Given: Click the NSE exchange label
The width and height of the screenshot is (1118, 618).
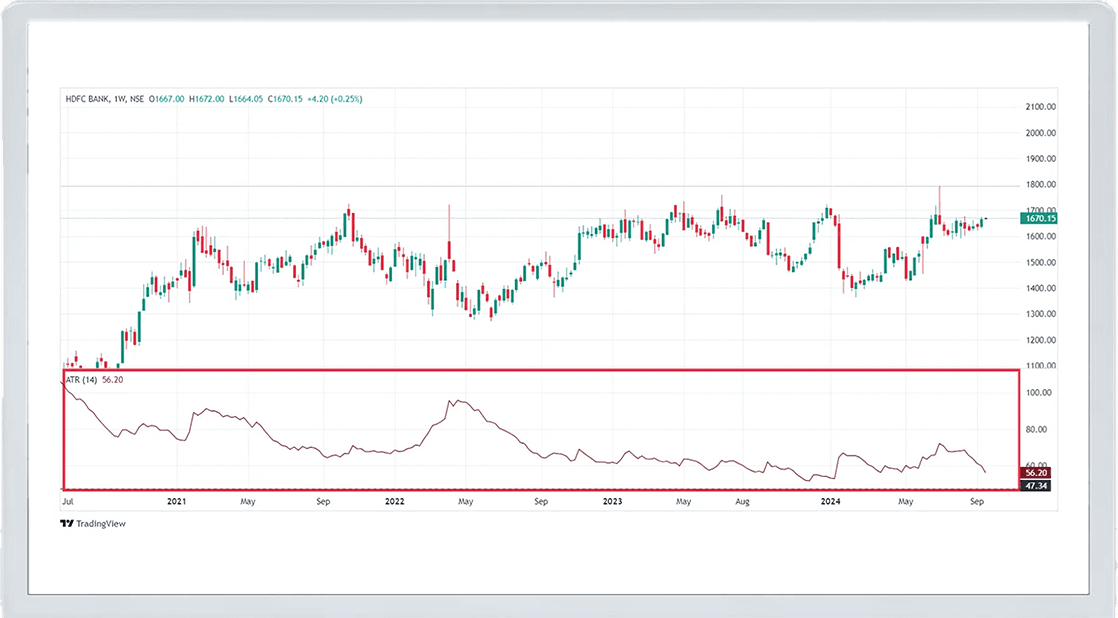Looking at the screenshot, I should click(x=138, y=99).
